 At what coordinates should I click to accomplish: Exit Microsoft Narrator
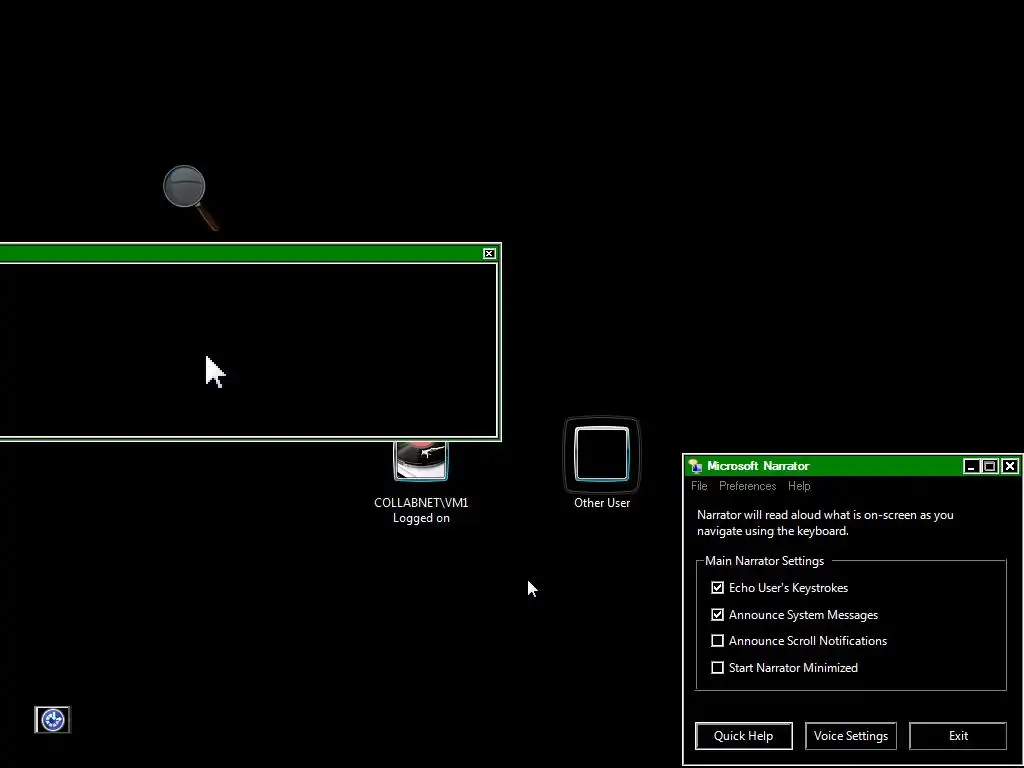(x=958, y=736)
